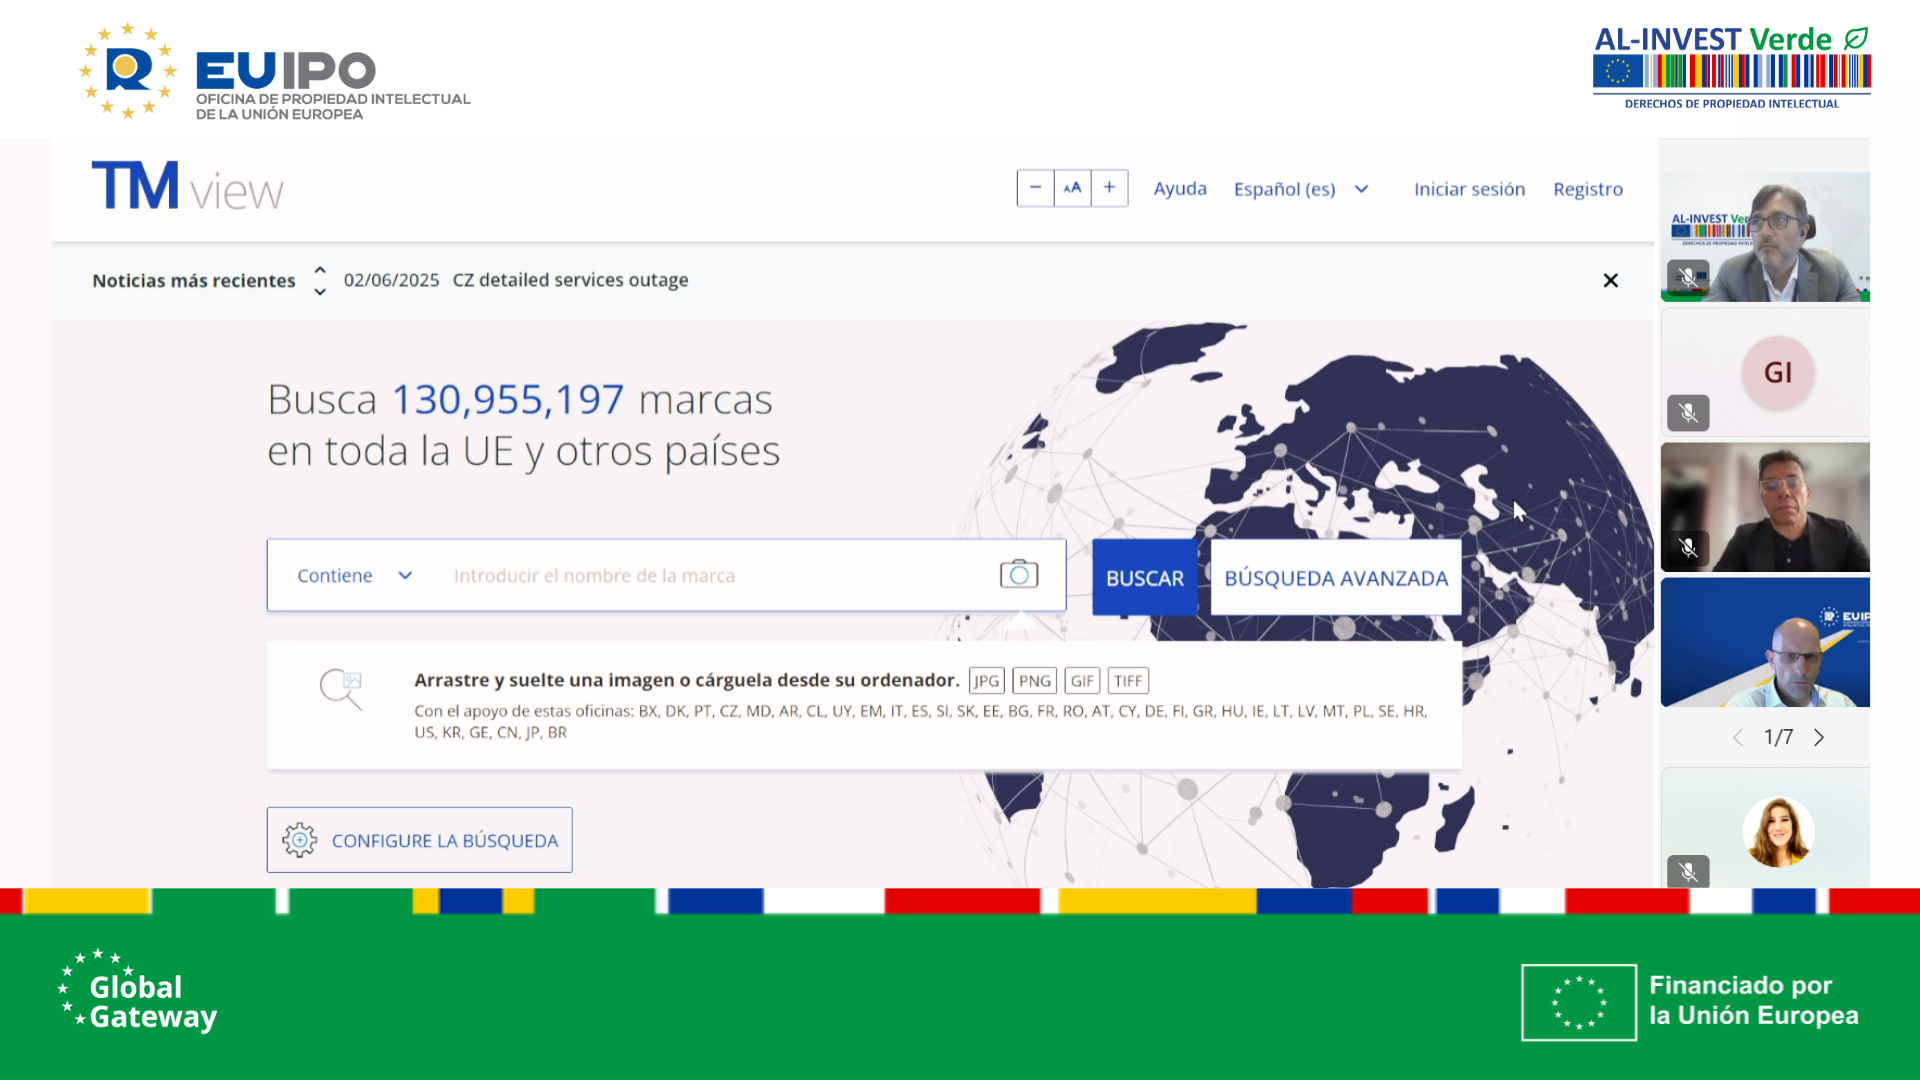Image resolution: width=1920 pixels, height=1080 pixels.
Task: Click the EUIPO logo in the header
Action: pyautogui.click(x=274, y=72)
